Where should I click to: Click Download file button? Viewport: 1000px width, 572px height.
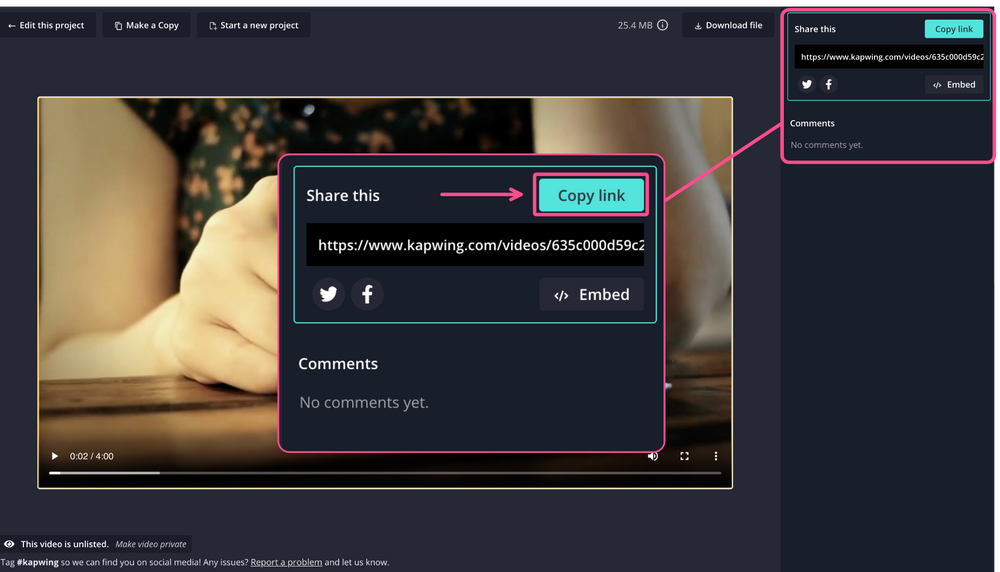point(727,25)
